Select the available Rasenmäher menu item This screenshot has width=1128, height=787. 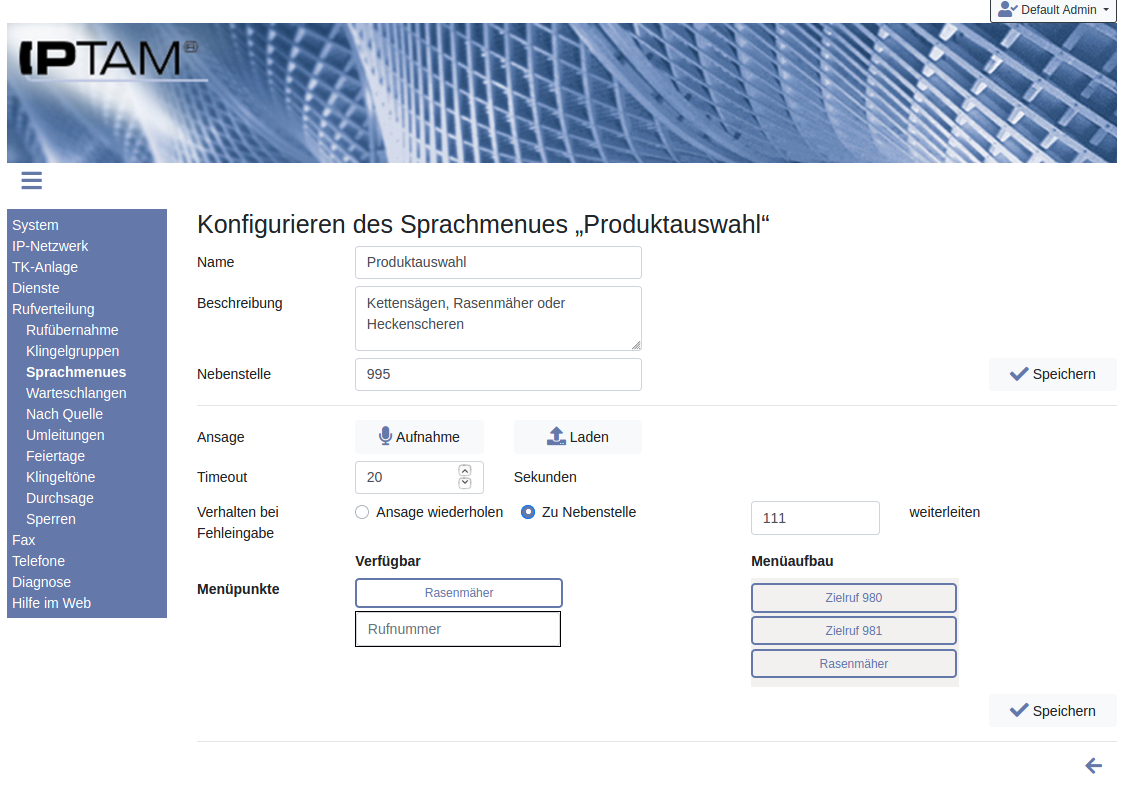pyautogui.click(x=458, y=593)
